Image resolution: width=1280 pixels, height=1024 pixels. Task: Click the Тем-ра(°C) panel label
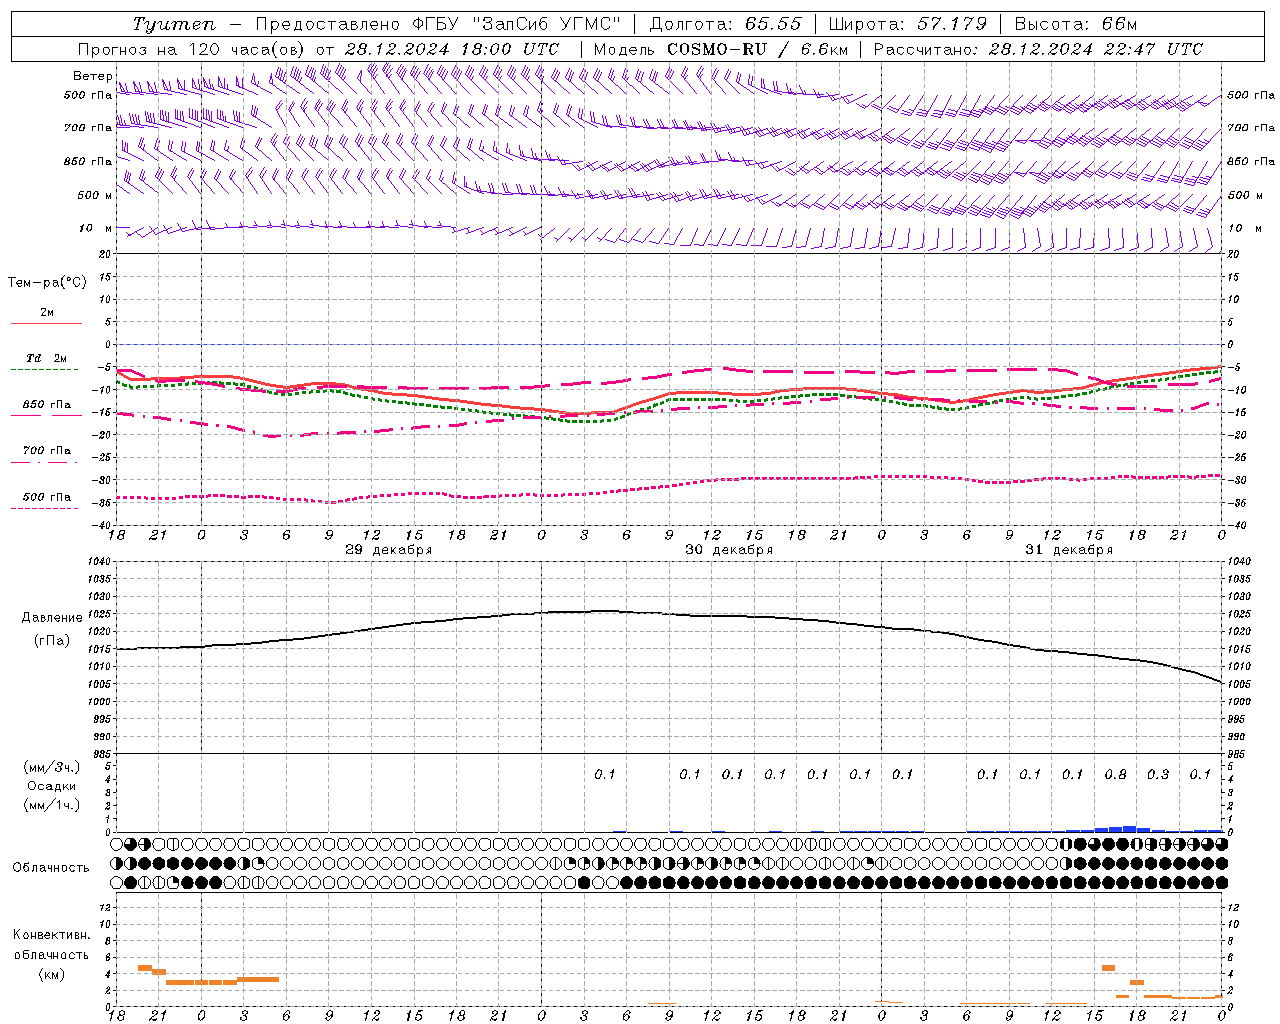click(x=47, y=283)
